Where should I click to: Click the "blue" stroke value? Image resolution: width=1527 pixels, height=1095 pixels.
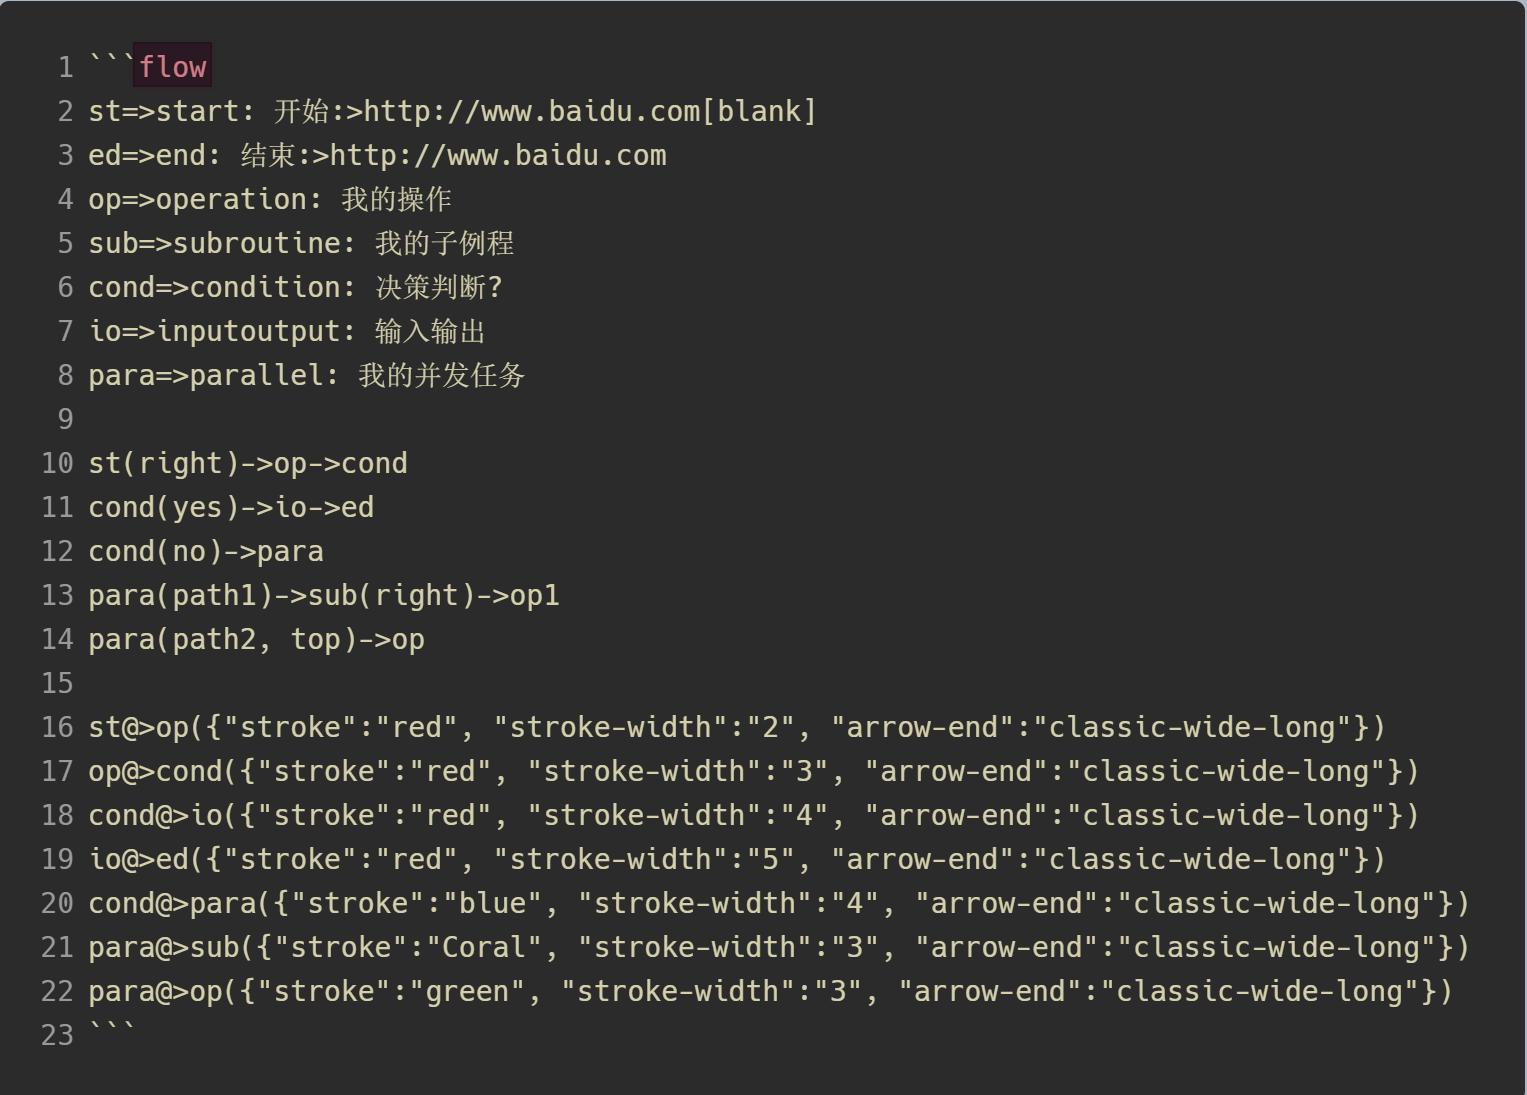point(492,903)
